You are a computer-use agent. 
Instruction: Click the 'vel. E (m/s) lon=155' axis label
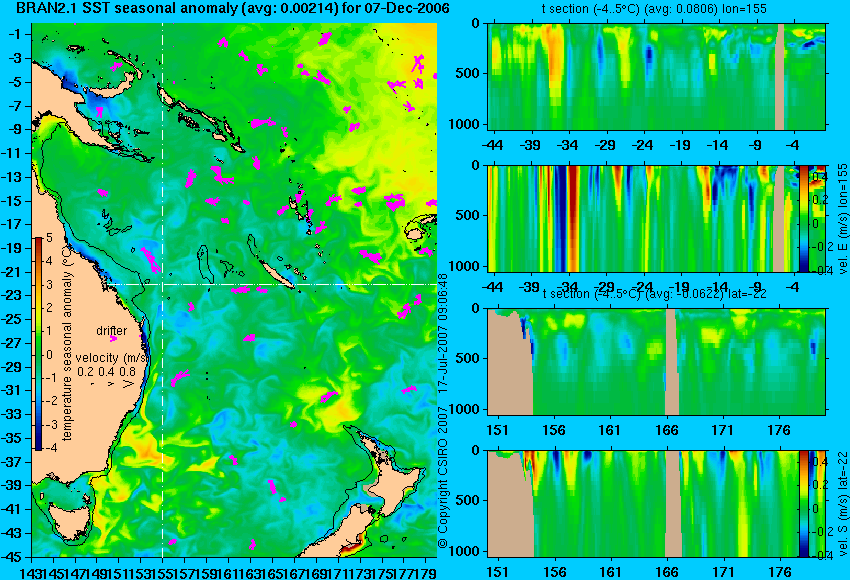(x=842, y=218)
